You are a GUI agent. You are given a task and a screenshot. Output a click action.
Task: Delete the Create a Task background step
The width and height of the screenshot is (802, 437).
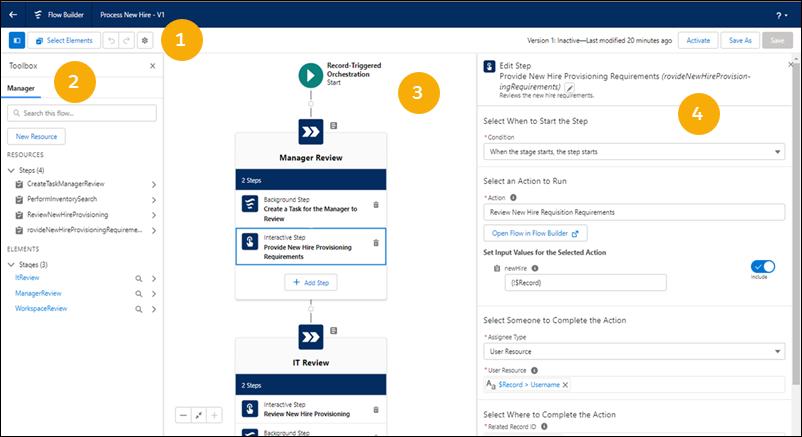[375, 204]
